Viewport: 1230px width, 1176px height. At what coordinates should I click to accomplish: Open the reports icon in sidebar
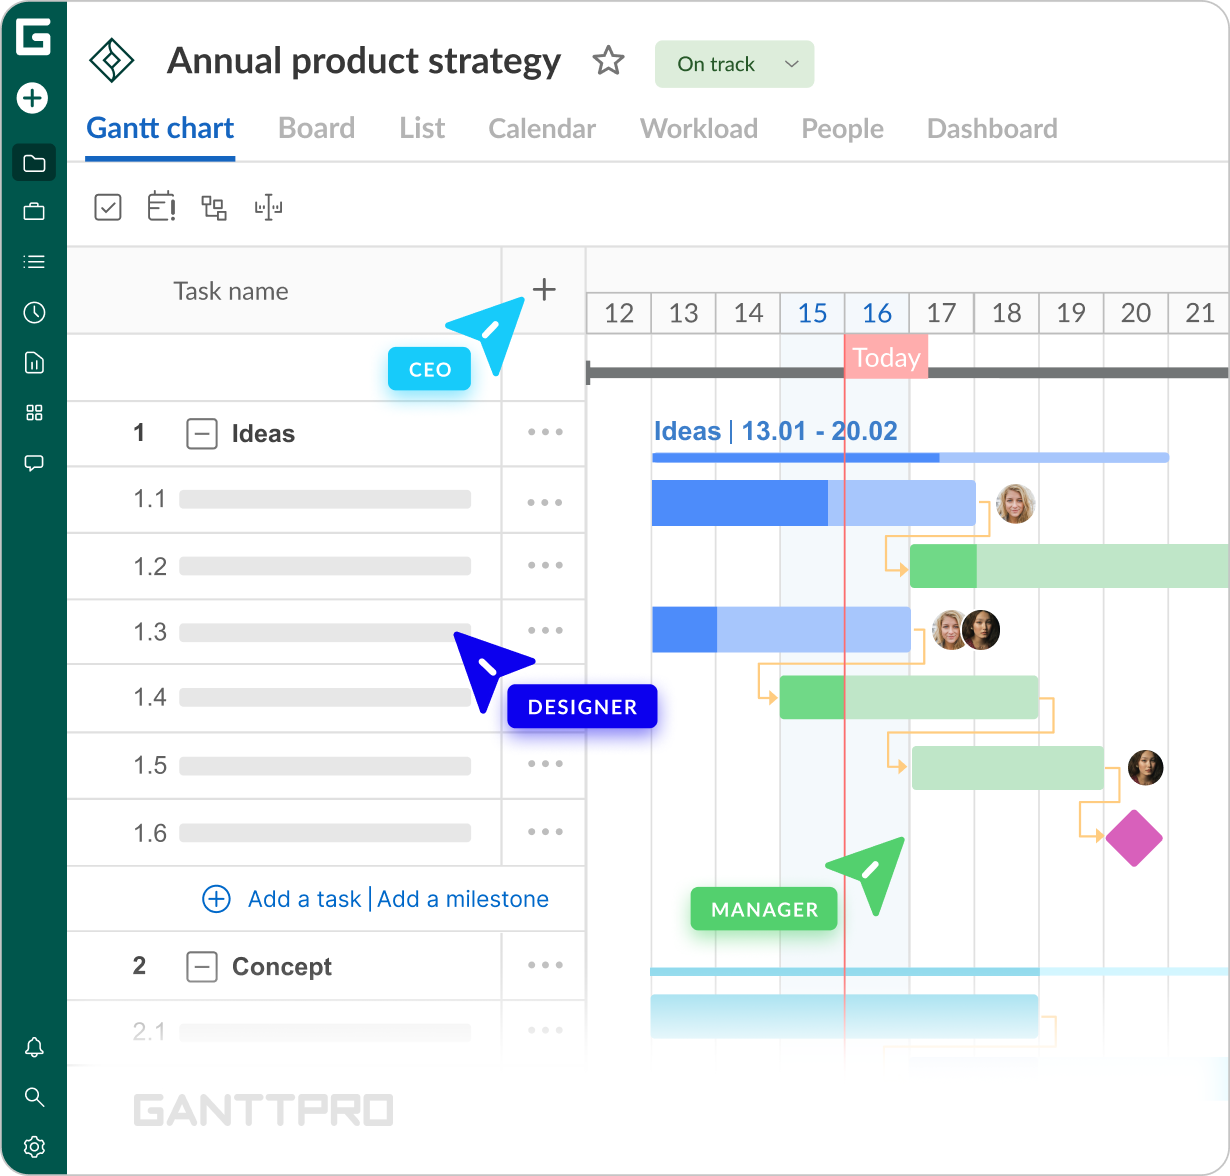(x=34, y=362)
